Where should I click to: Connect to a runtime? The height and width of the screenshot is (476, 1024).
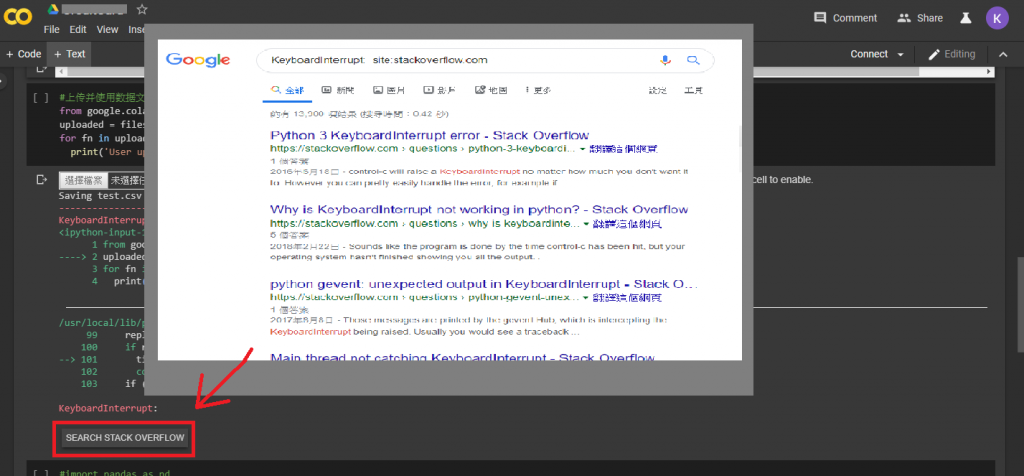click(869, 54)
